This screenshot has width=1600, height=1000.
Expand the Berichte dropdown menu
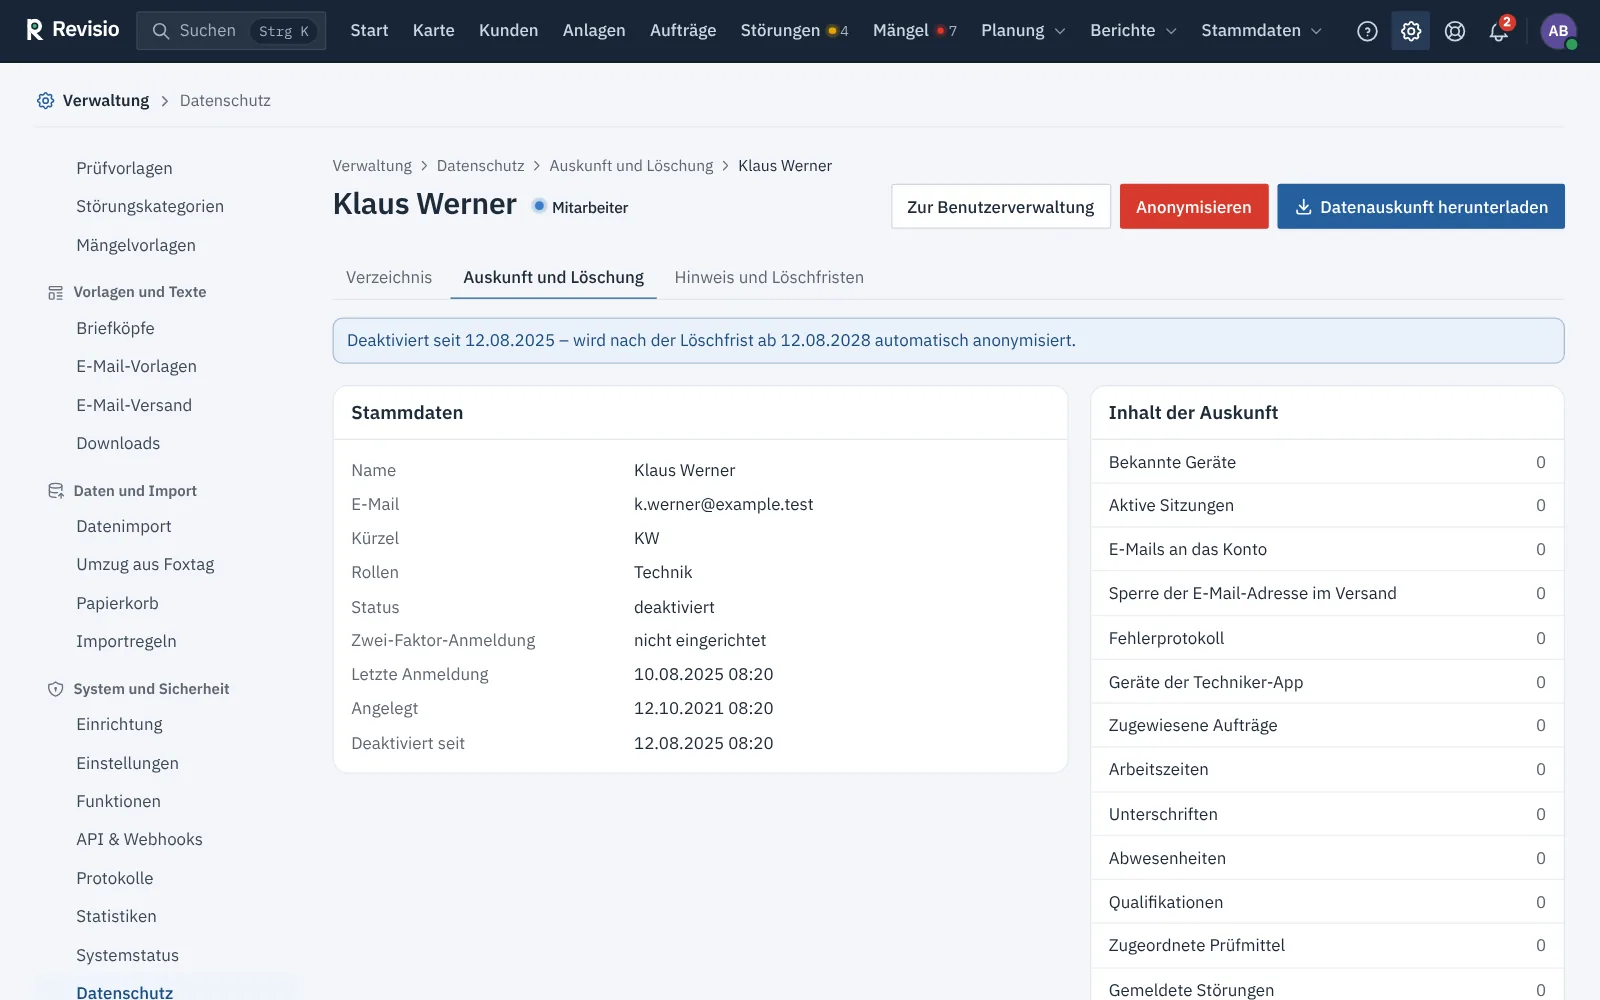pos(1133,31)
